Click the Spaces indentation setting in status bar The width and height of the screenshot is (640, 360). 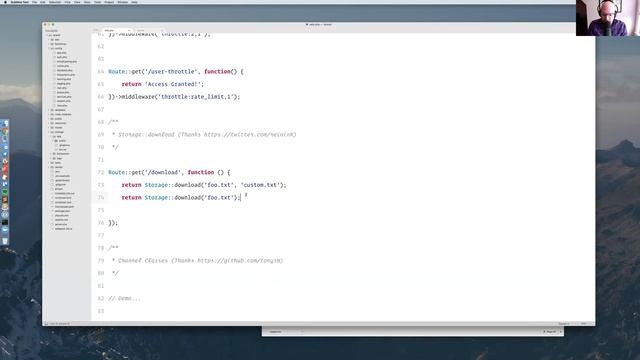point(564,324)
